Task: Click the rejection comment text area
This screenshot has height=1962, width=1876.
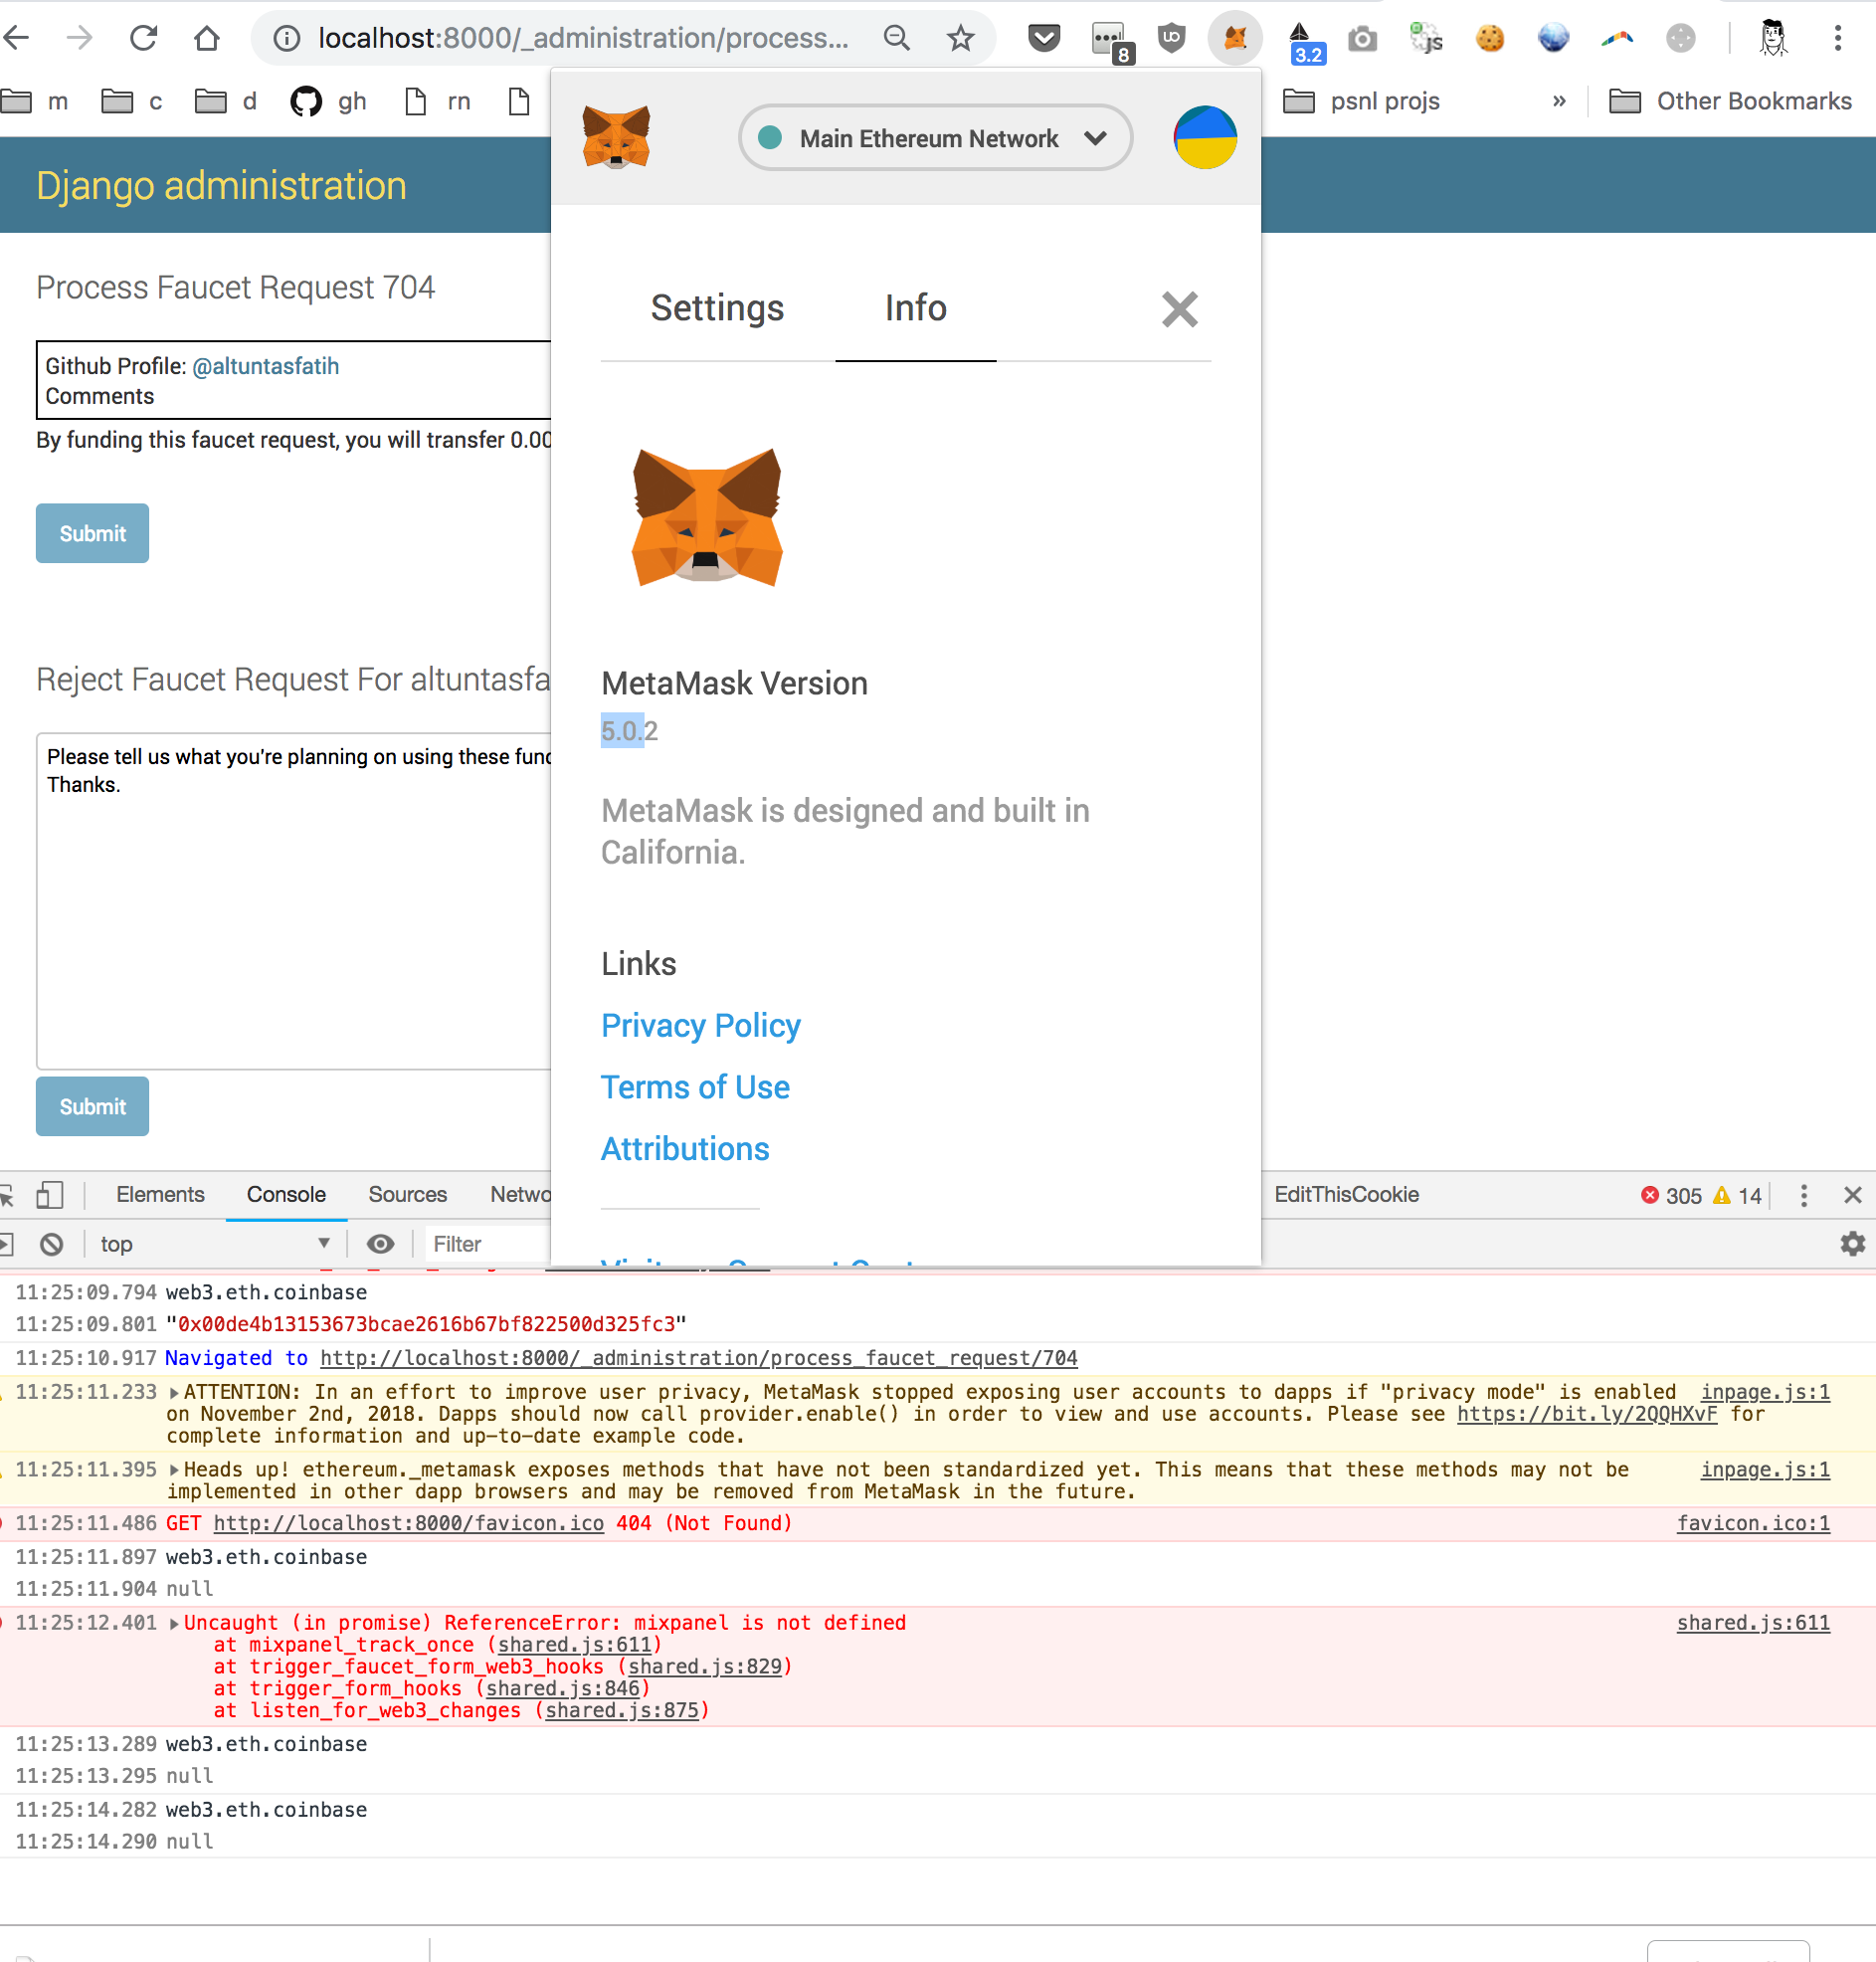Action: click(294, 901)
